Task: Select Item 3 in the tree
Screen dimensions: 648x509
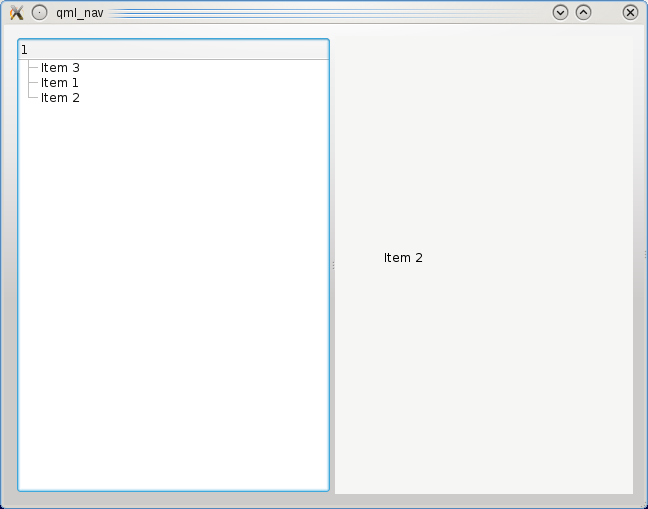Action: [x=60, y=67]
